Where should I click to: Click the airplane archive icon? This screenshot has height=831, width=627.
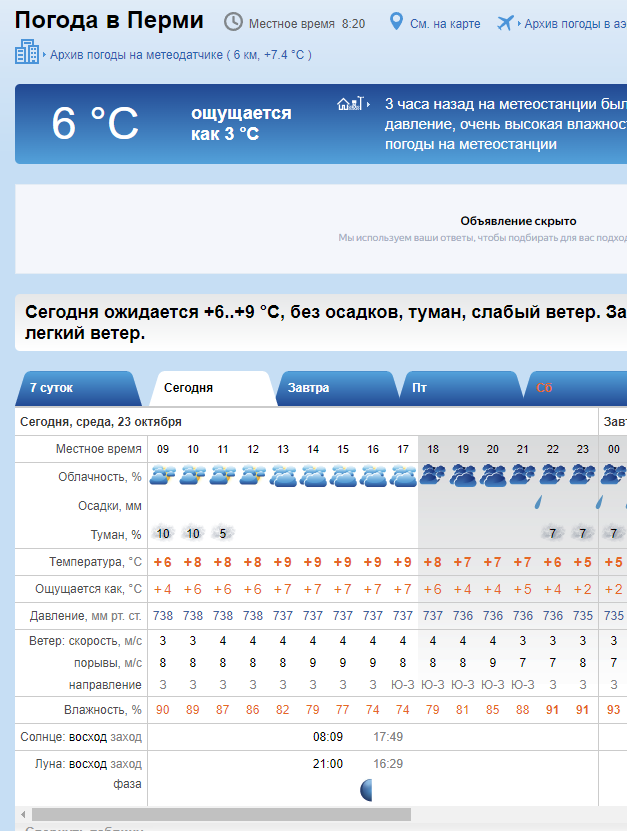pyautogui.click(x=505, y=23)
